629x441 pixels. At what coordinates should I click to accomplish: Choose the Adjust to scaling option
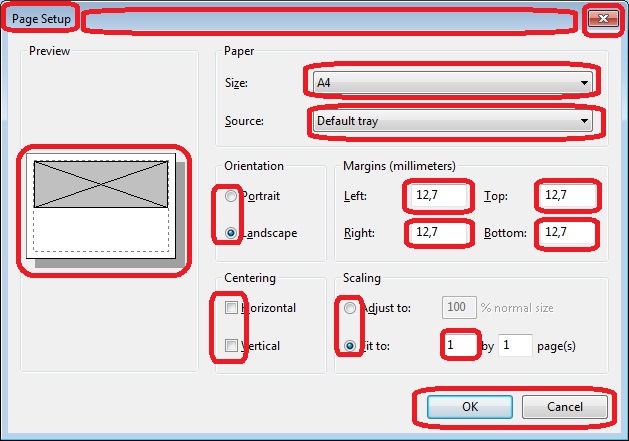pyautogui.click(x=351, y=308)
